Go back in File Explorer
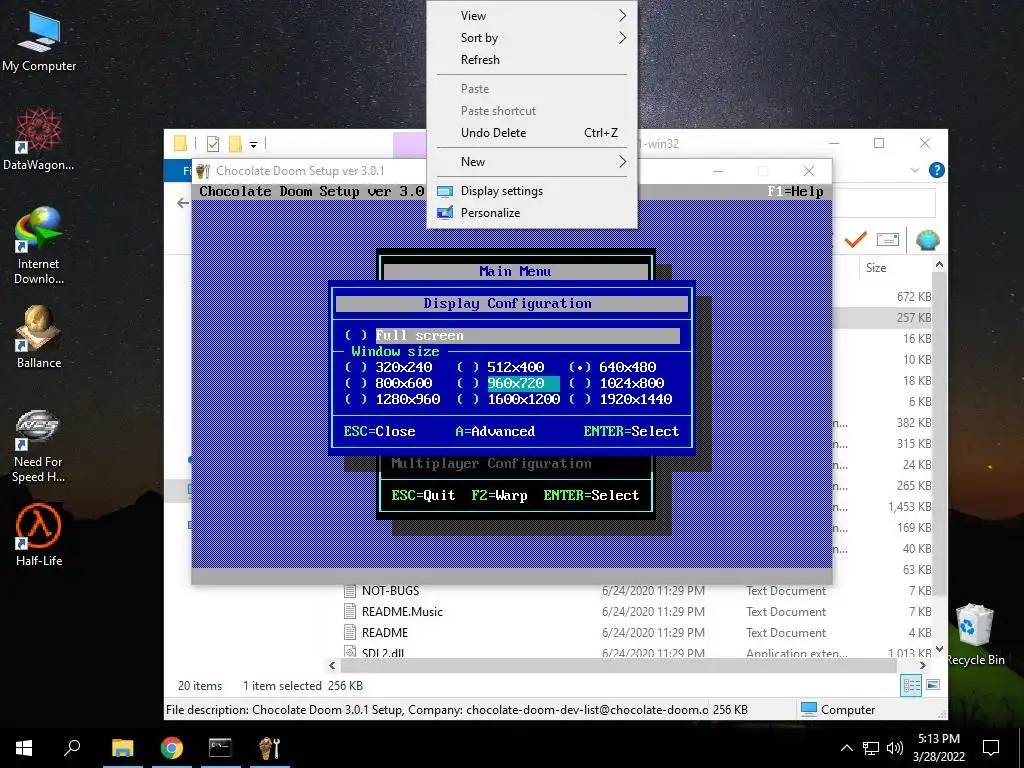The image size is (1024, 768). pyautogui.click(x=183, y=203)
